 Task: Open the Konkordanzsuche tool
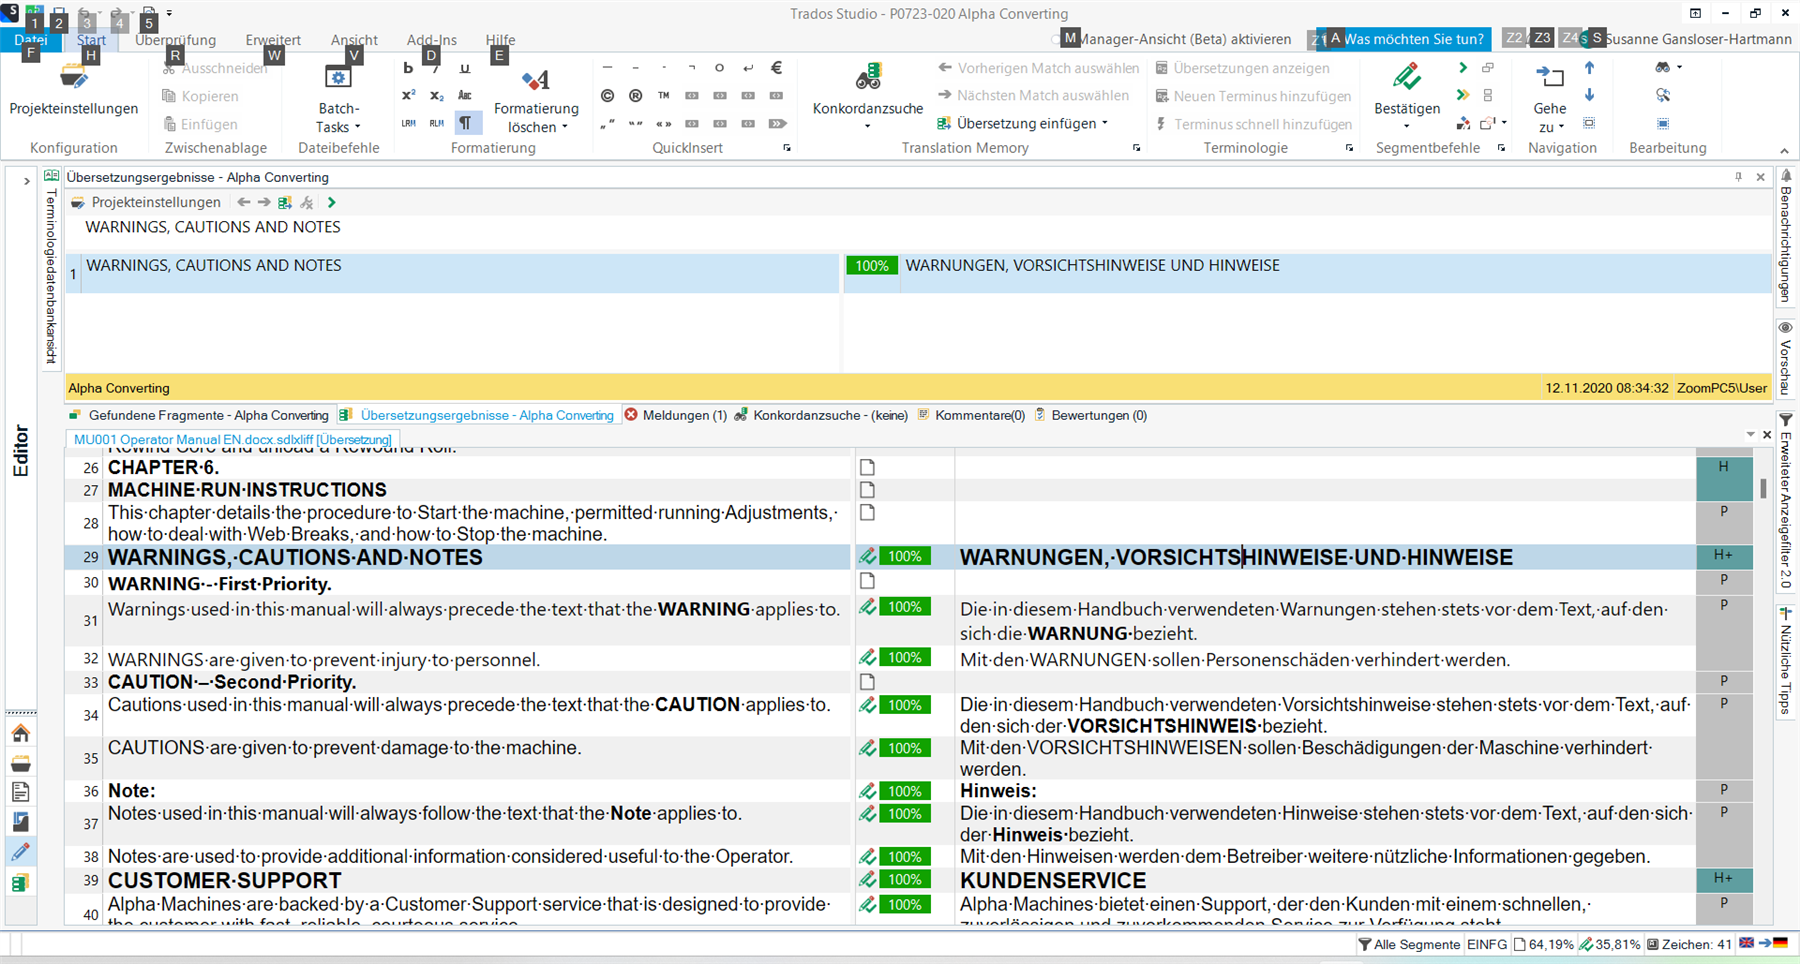click(x=867, y=96)
